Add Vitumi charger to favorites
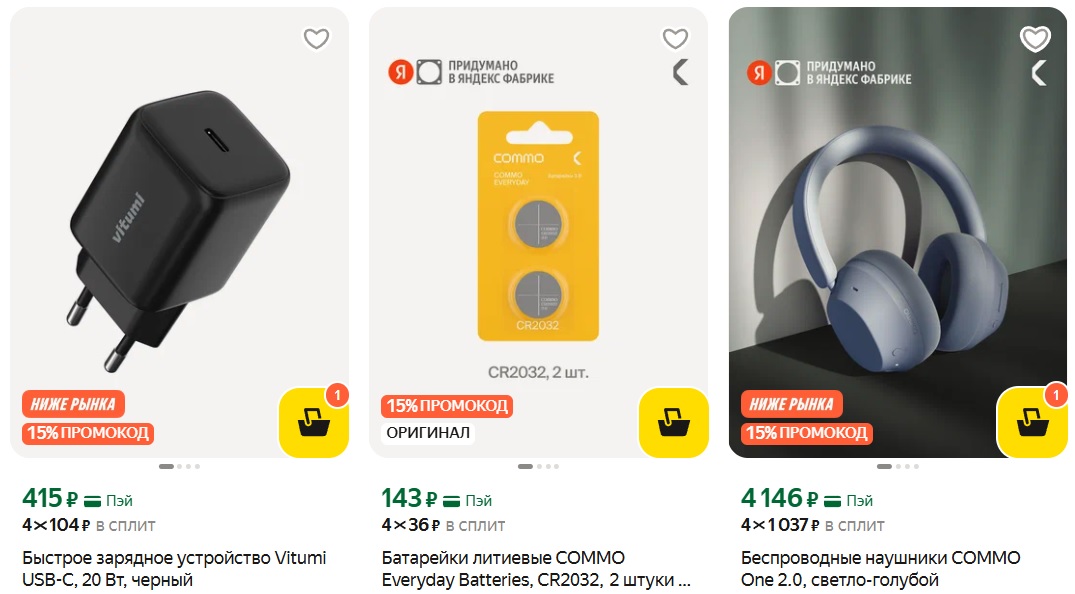 pyautogui.click(x=316, y=39)
